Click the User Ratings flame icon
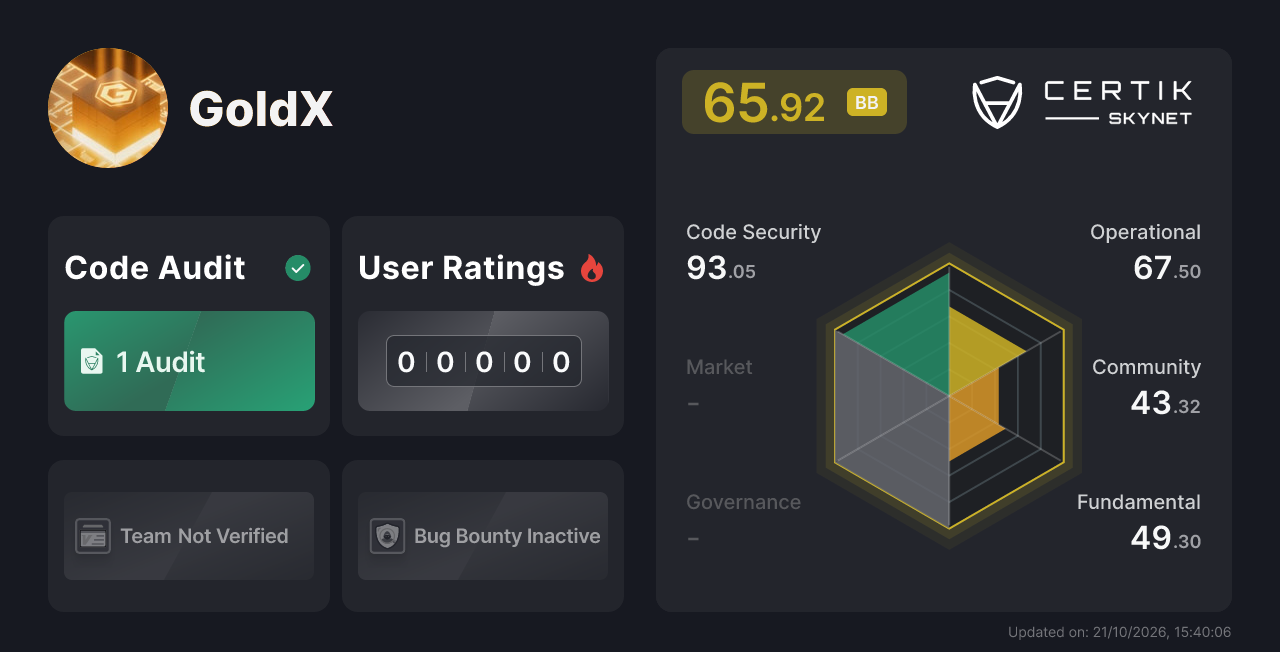Image resolution: width=1280 pixels, height=652 pixels. 592,268
